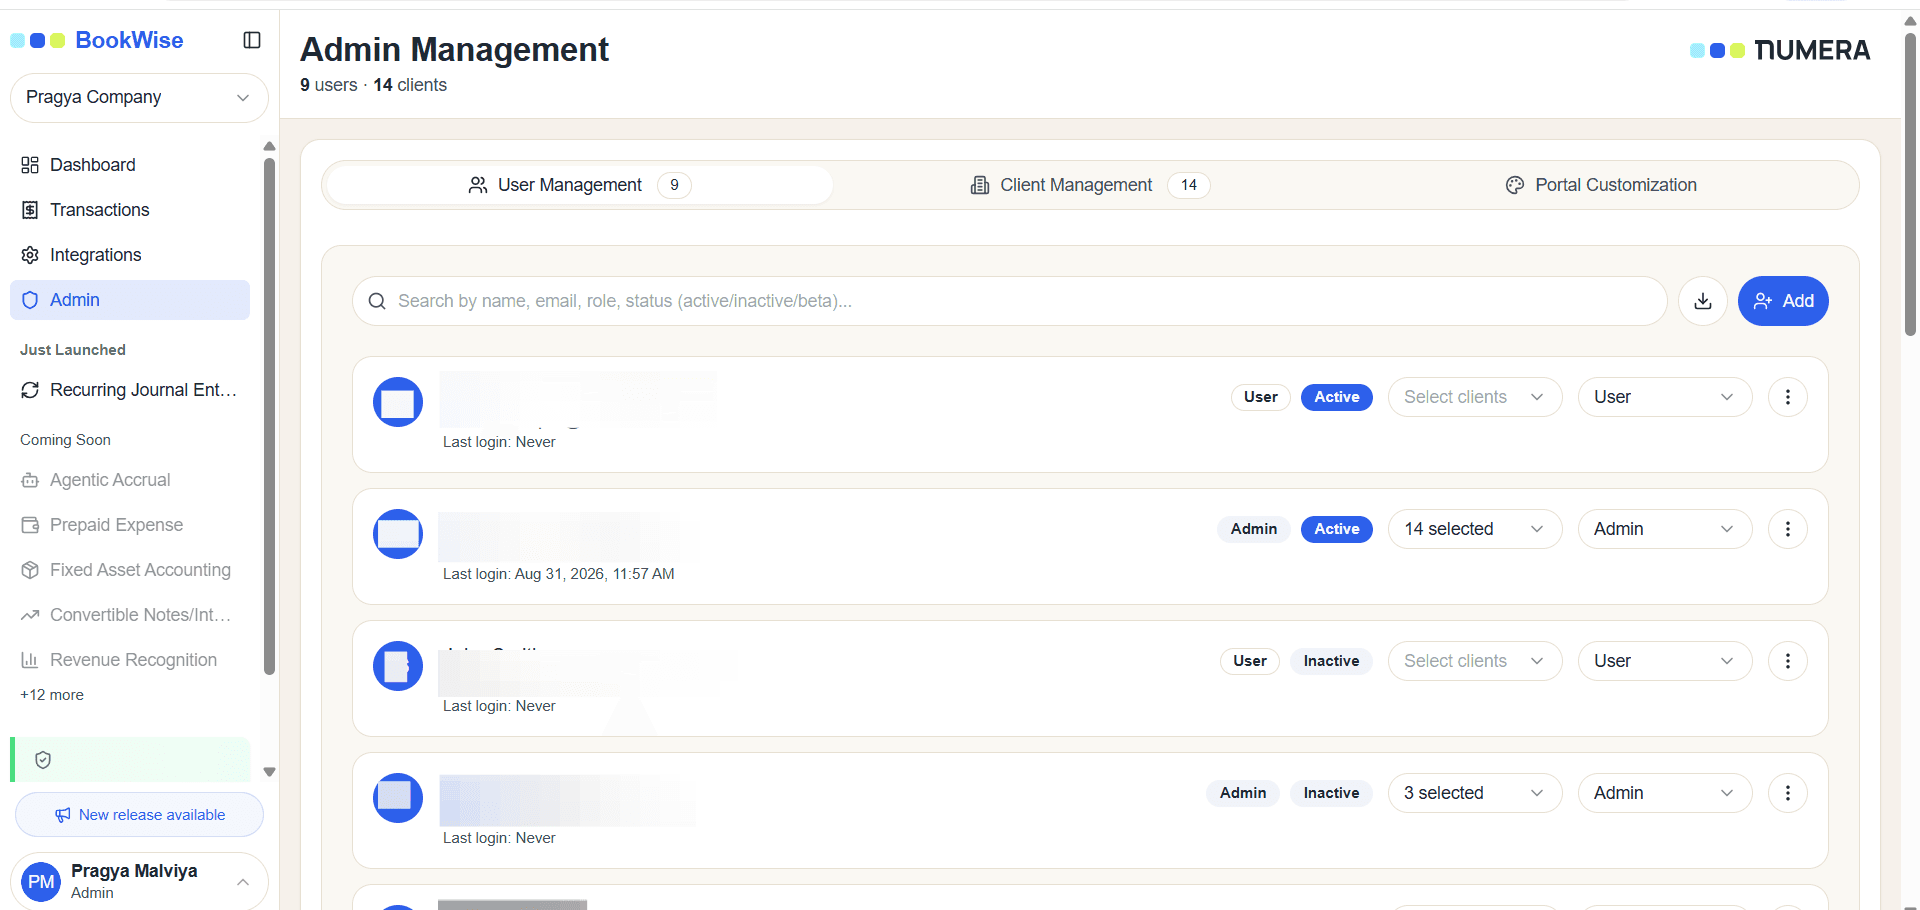The image size is (1920, 910).
Task: Go to Integrations page
Action: point(130,255)
